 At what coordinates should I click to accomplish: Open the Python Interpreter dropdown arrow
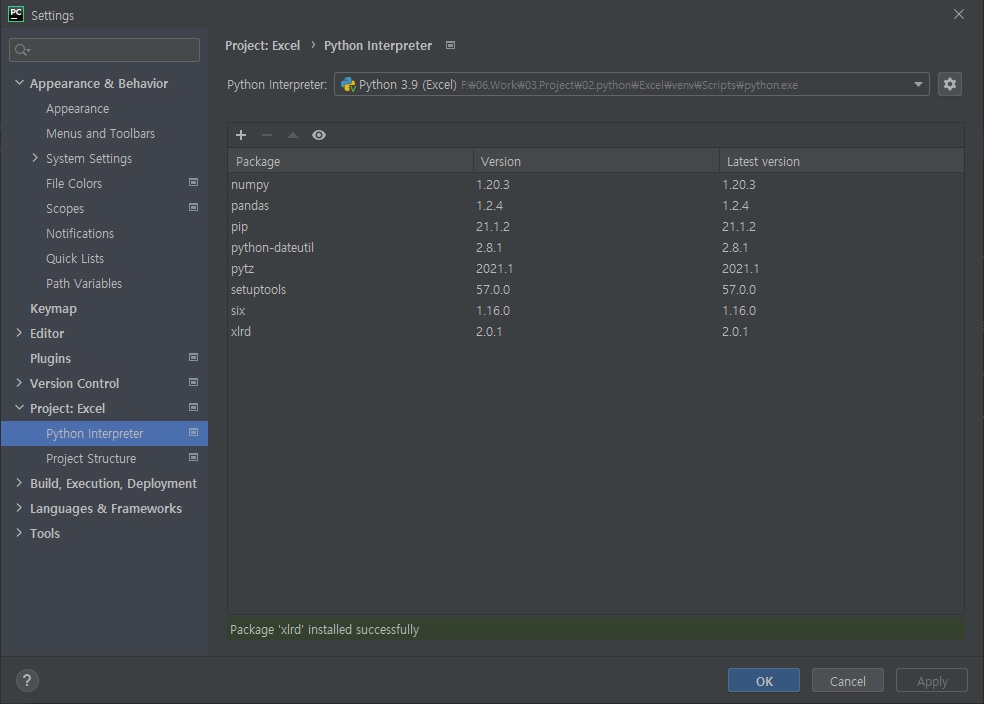918,84
